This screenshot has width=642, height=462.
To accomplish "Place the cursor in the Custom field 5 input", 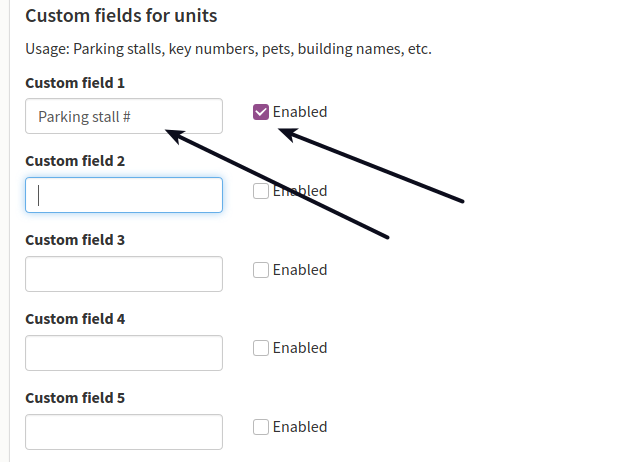I will [x=124, y=432].
